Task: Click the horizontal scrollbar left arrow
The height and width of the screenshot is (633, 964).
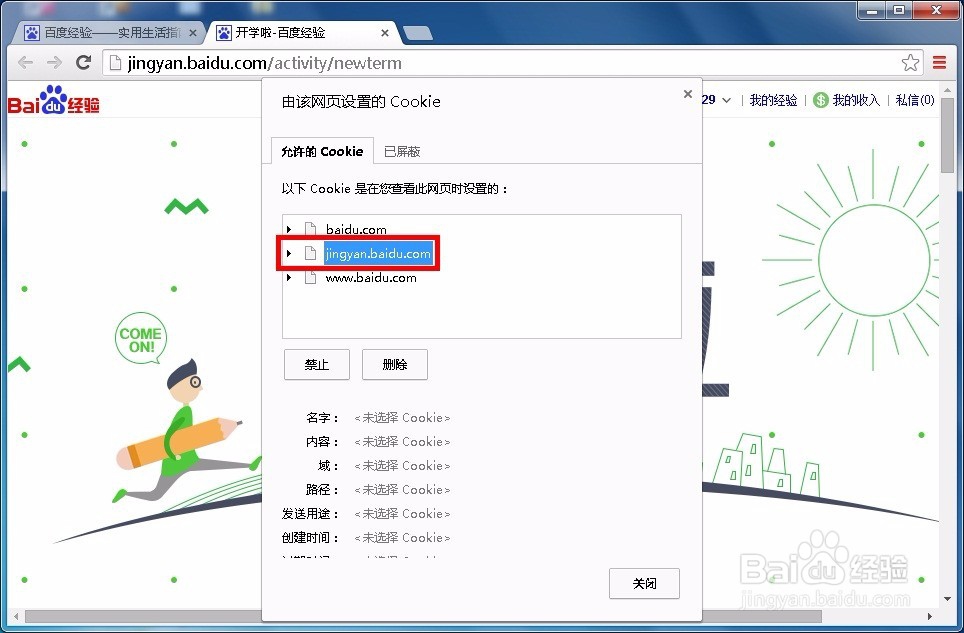Action: click(x=16, y=616)
